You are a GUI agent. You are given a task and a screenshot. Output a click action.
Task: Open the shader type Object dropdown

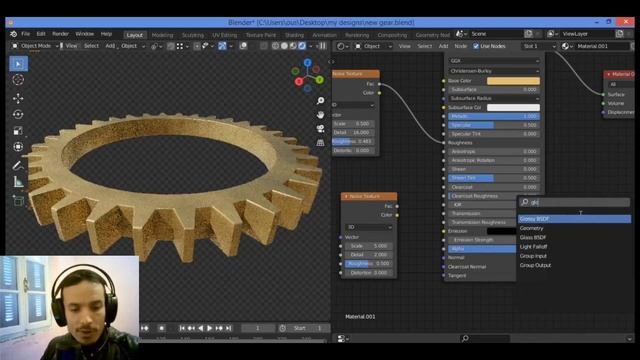click(x=373, y=46)
